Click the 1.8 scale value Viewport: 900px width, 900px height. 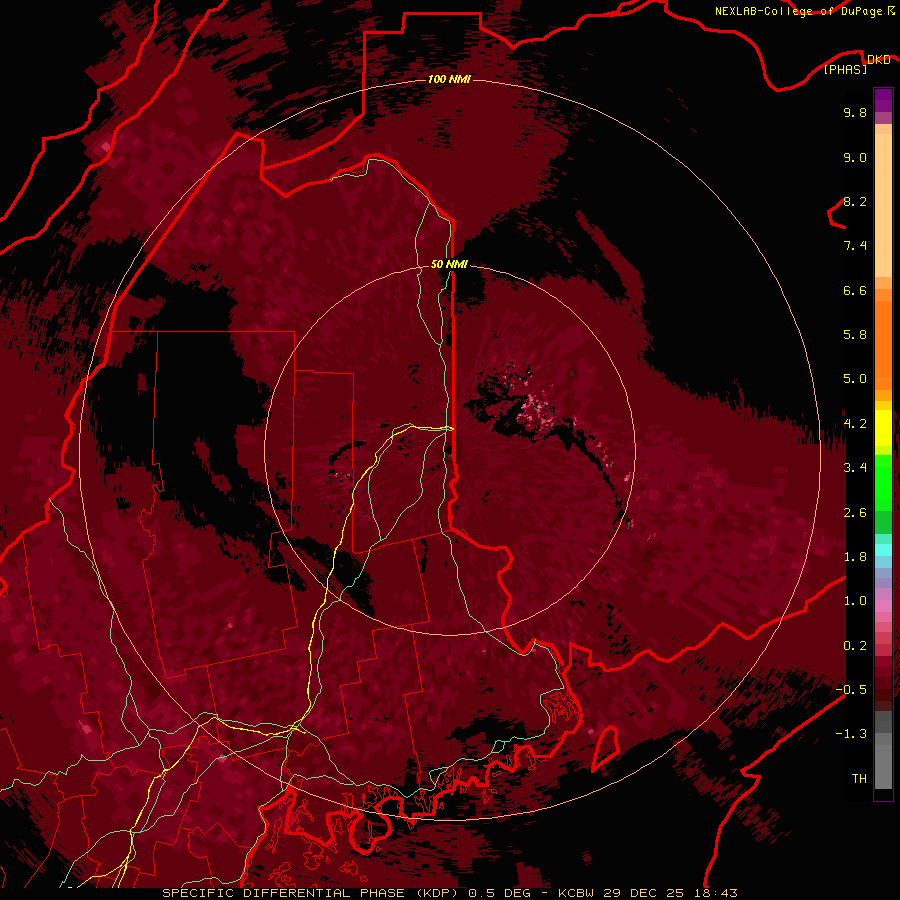pyautogui.click(x=855, y=557)
